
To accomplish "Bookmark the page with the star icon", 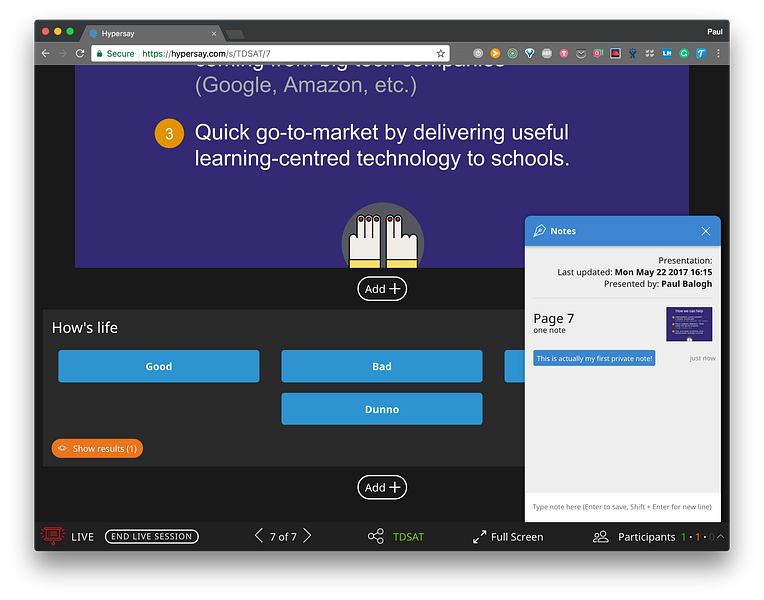I will click(440, 54).
